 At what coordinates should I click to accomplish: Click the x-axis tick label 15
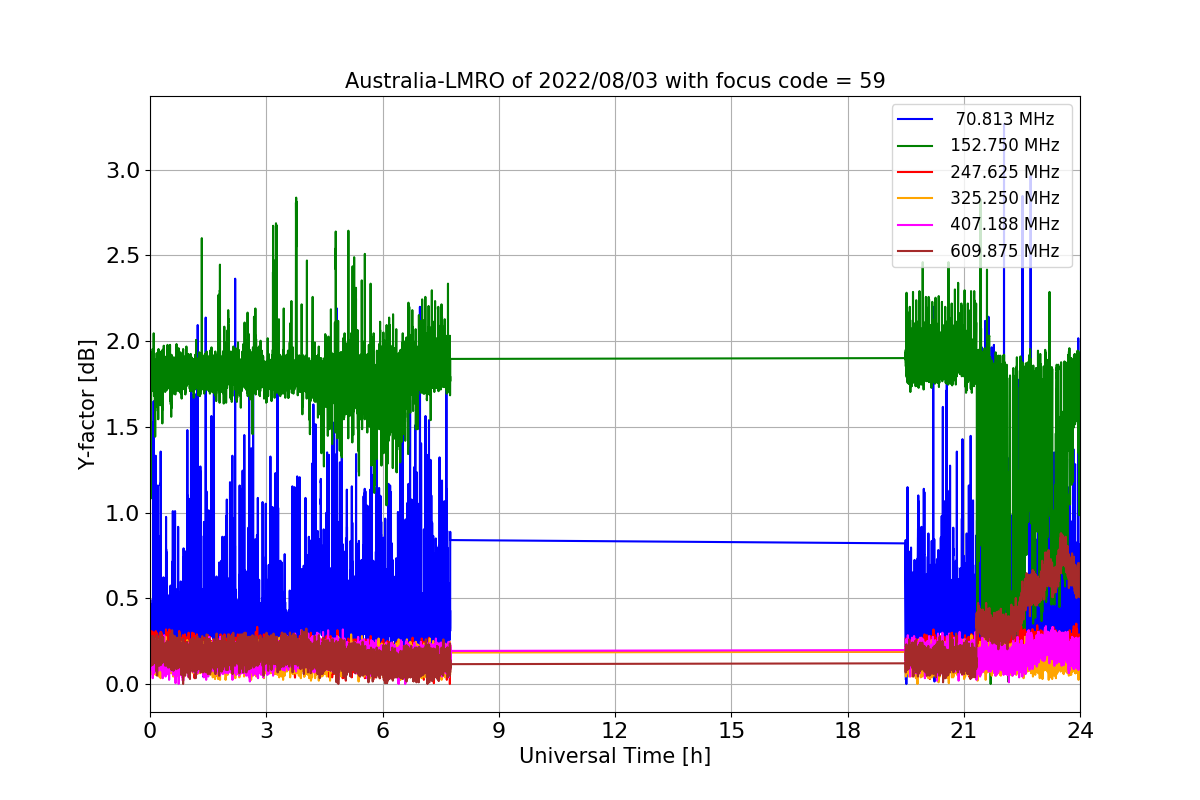(x=731, y=730)
